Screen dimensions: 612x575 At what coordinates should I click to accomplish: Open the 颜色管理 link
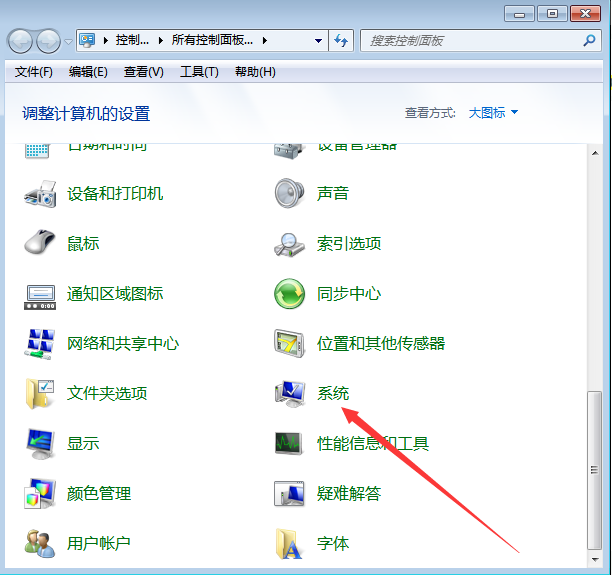click(99, 493)
